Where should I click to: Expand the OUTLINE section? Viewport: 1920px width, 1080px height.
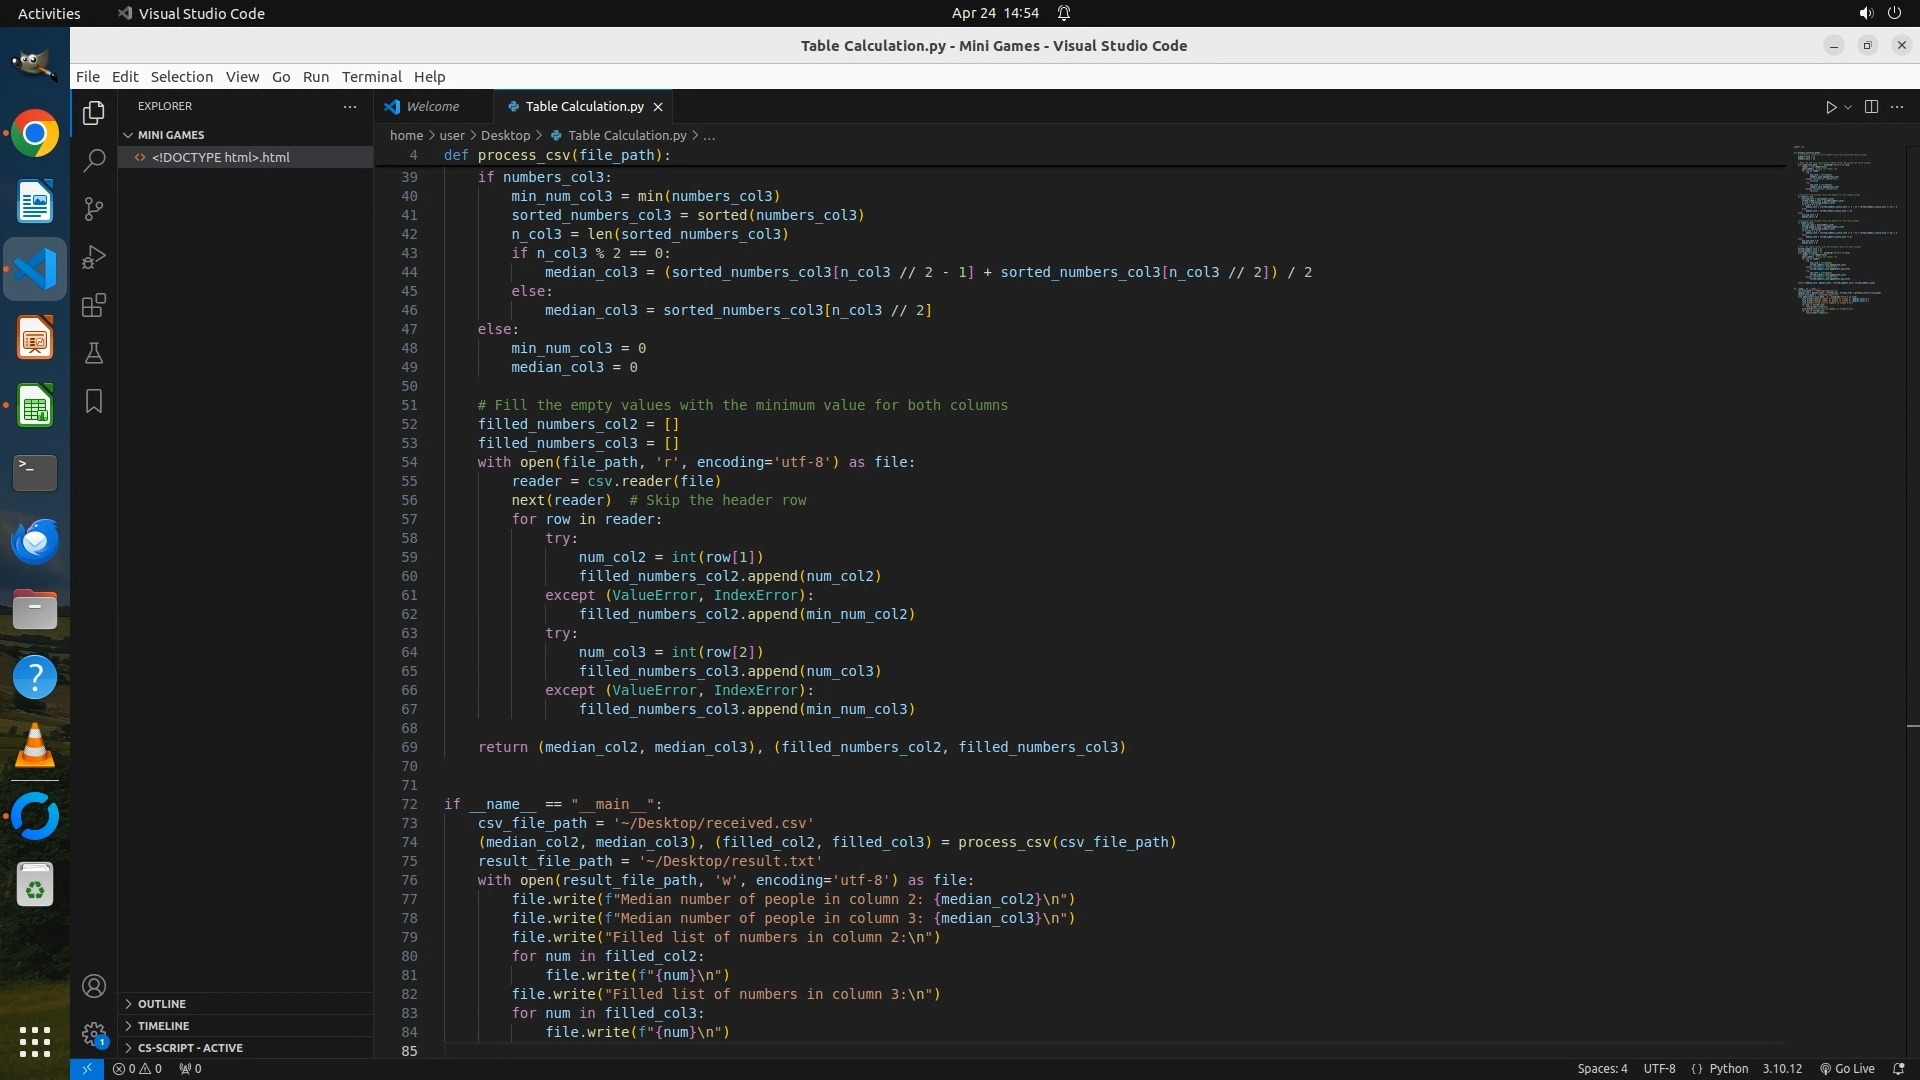pos(161,1004)
